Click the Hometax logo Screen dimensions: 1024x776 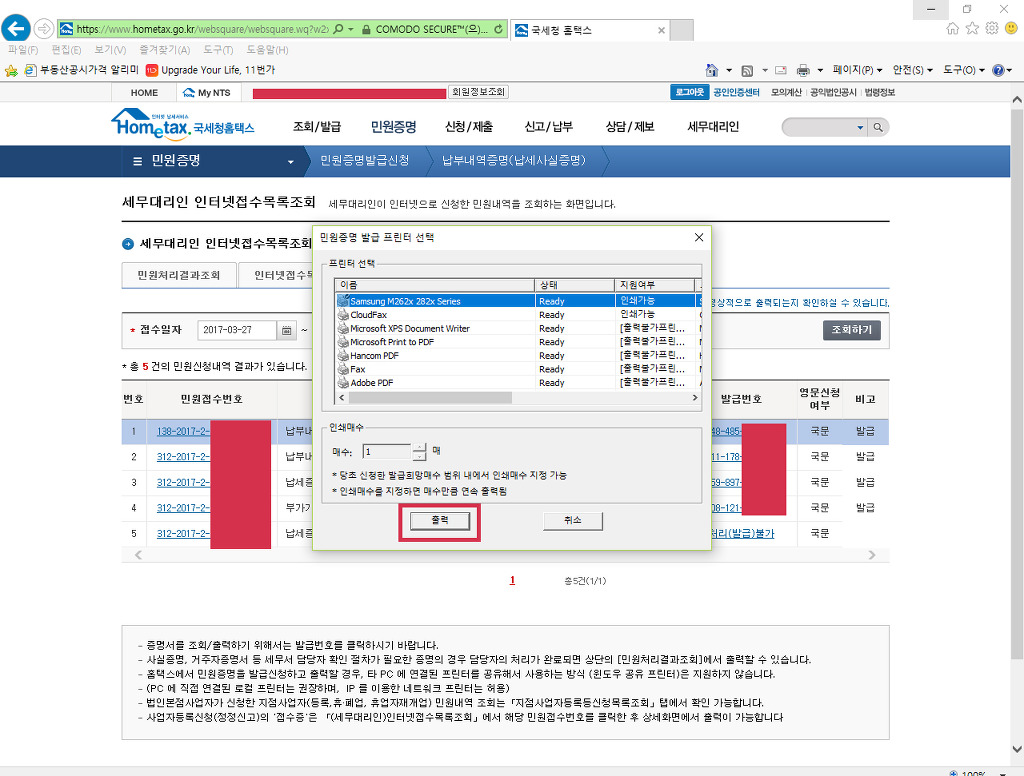(x=183, y=124)
